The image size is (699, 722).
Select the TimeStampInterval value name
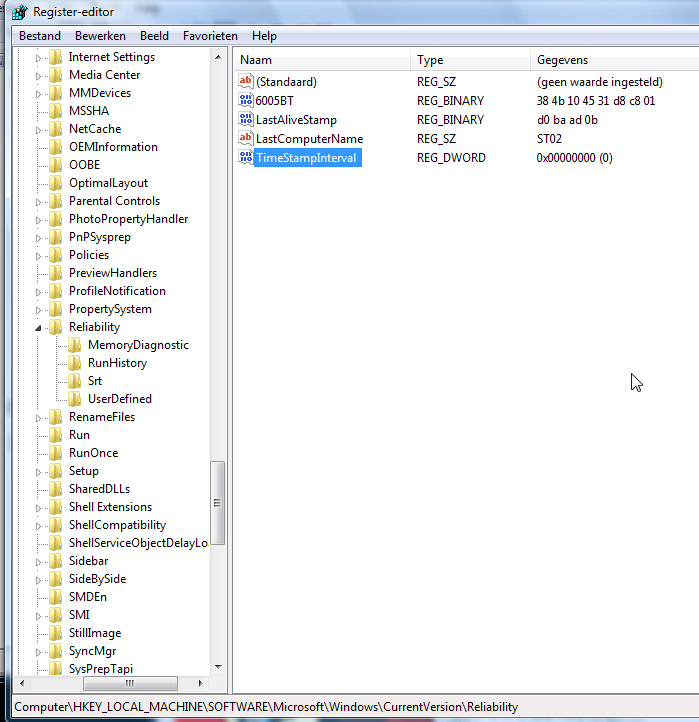(x=308, y=158)
